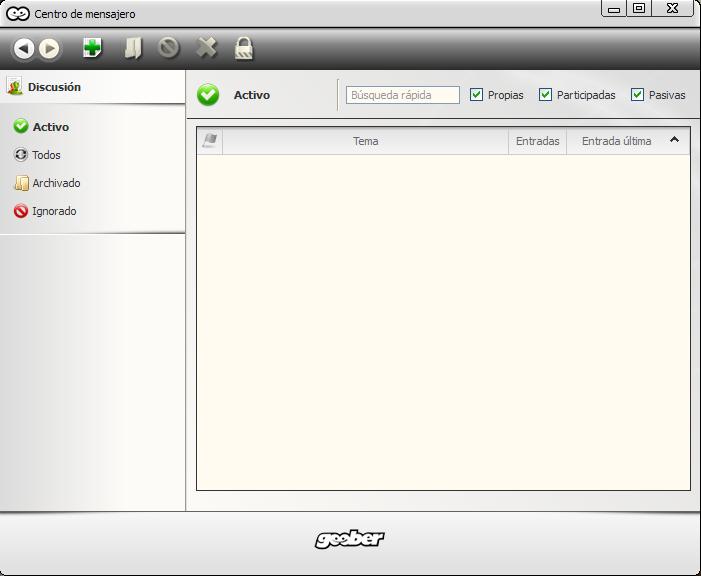Click the delete X toolbar icon
701x576 pixels.
tap(207, 48)
